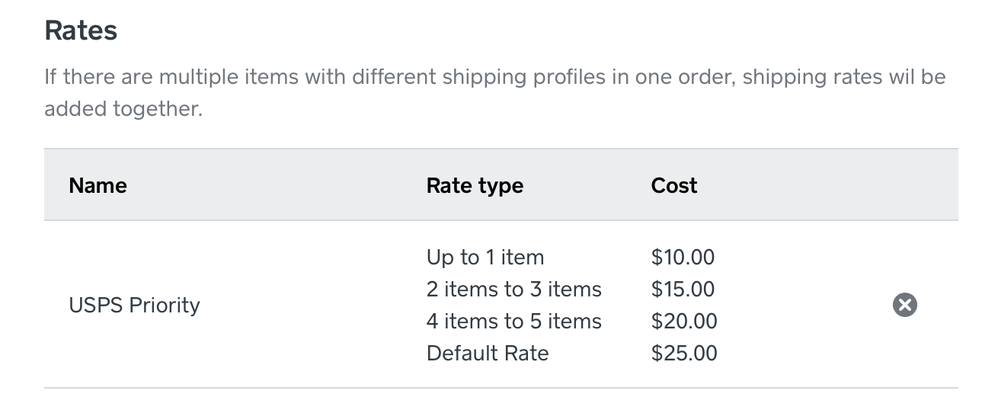Select the 2 items to 3 items rate

513,289
